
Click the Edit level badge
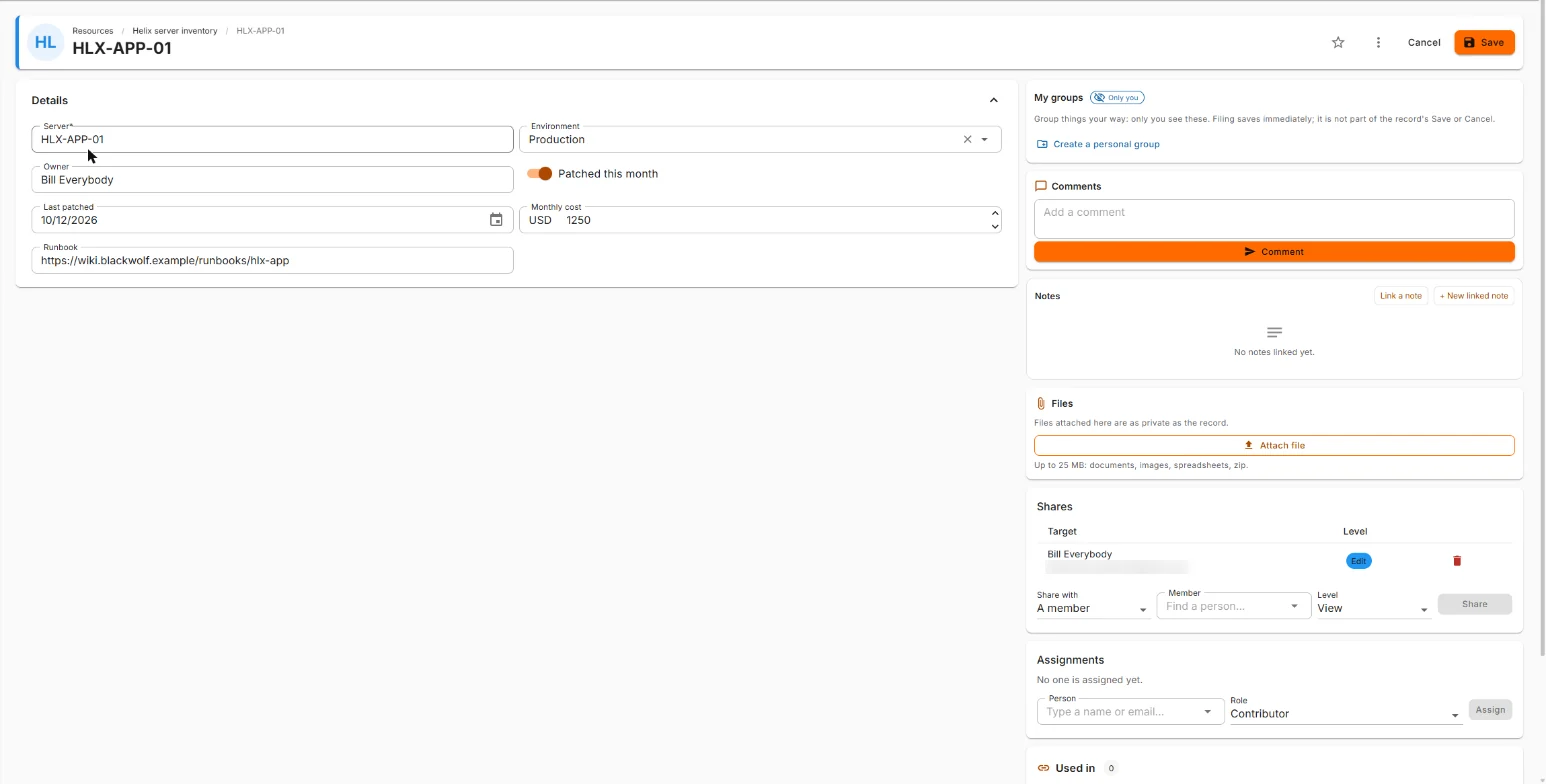pos(1358,561)
